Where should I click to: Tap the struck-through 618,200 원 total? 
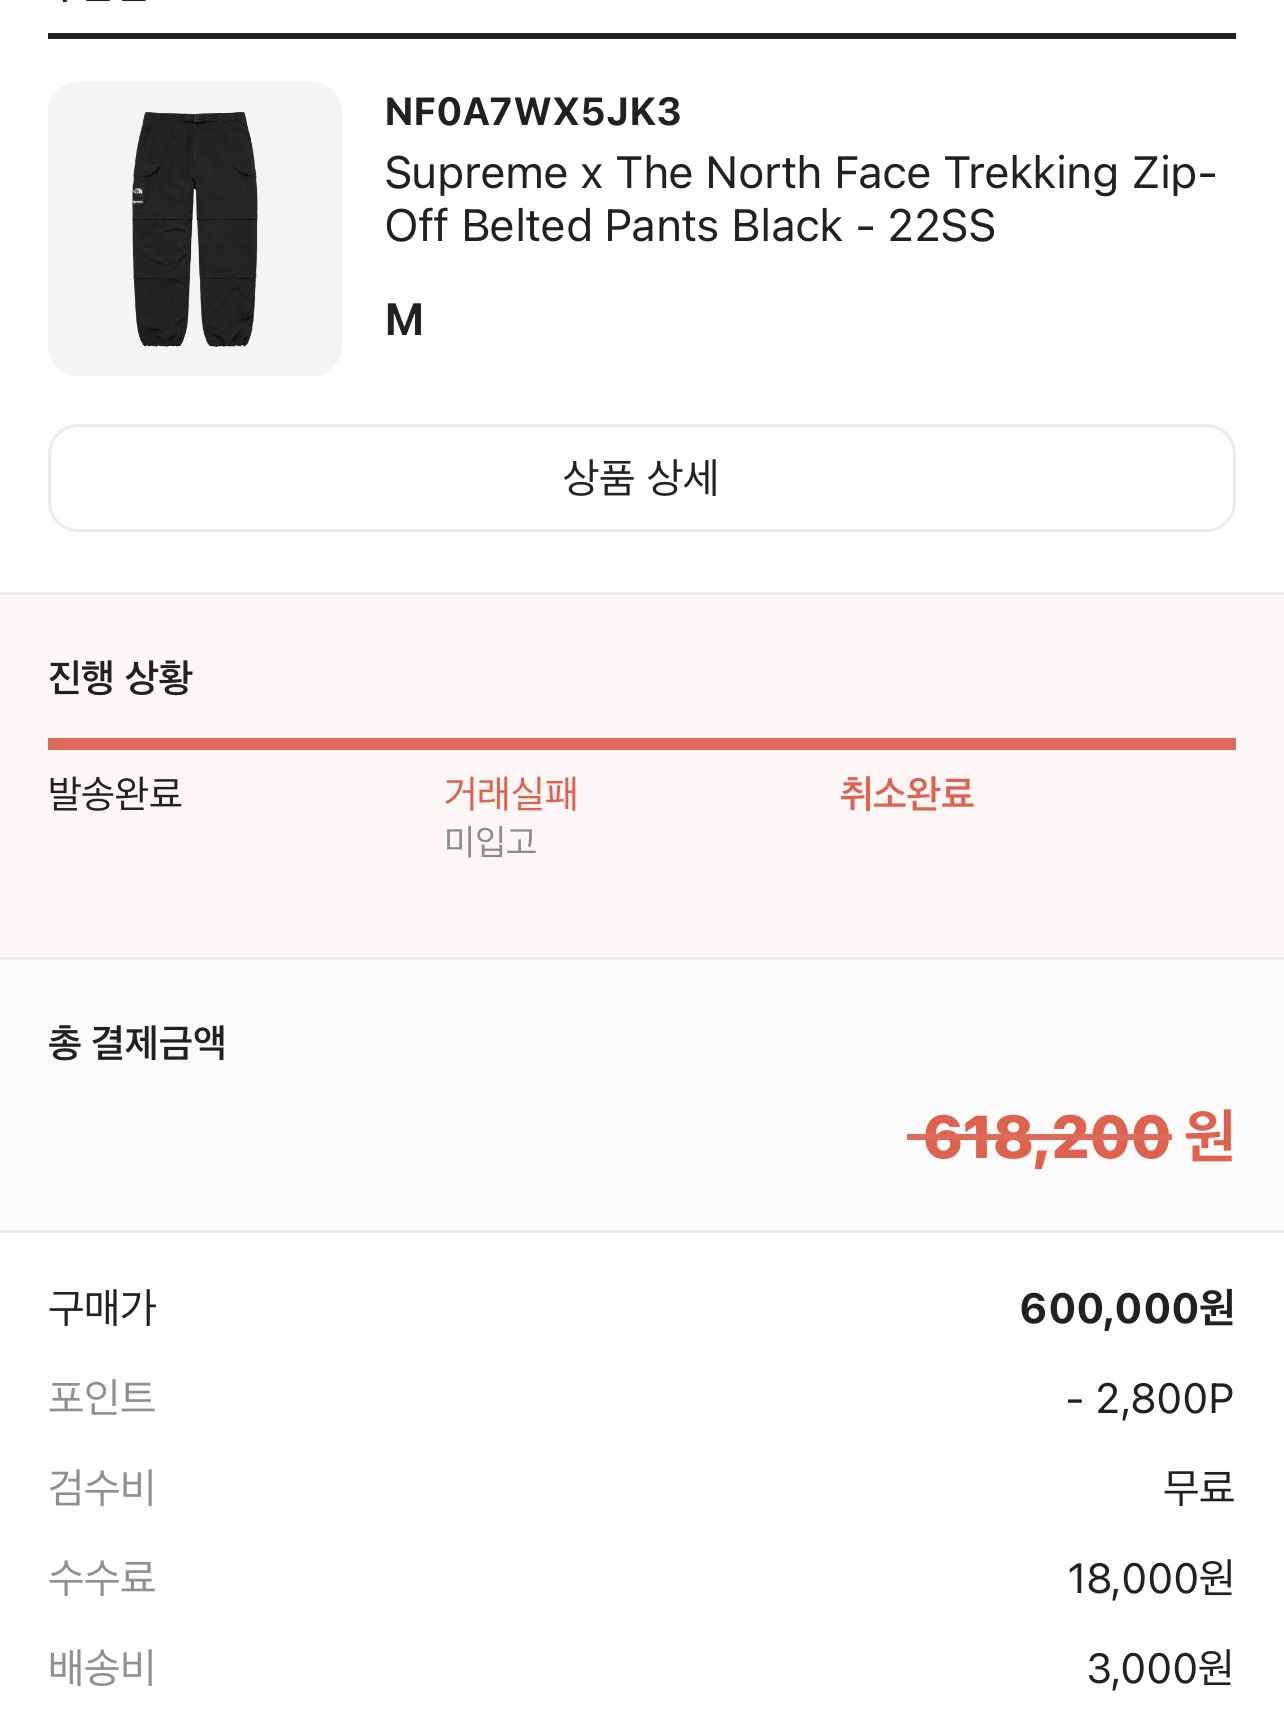tap(1071, 1138)
